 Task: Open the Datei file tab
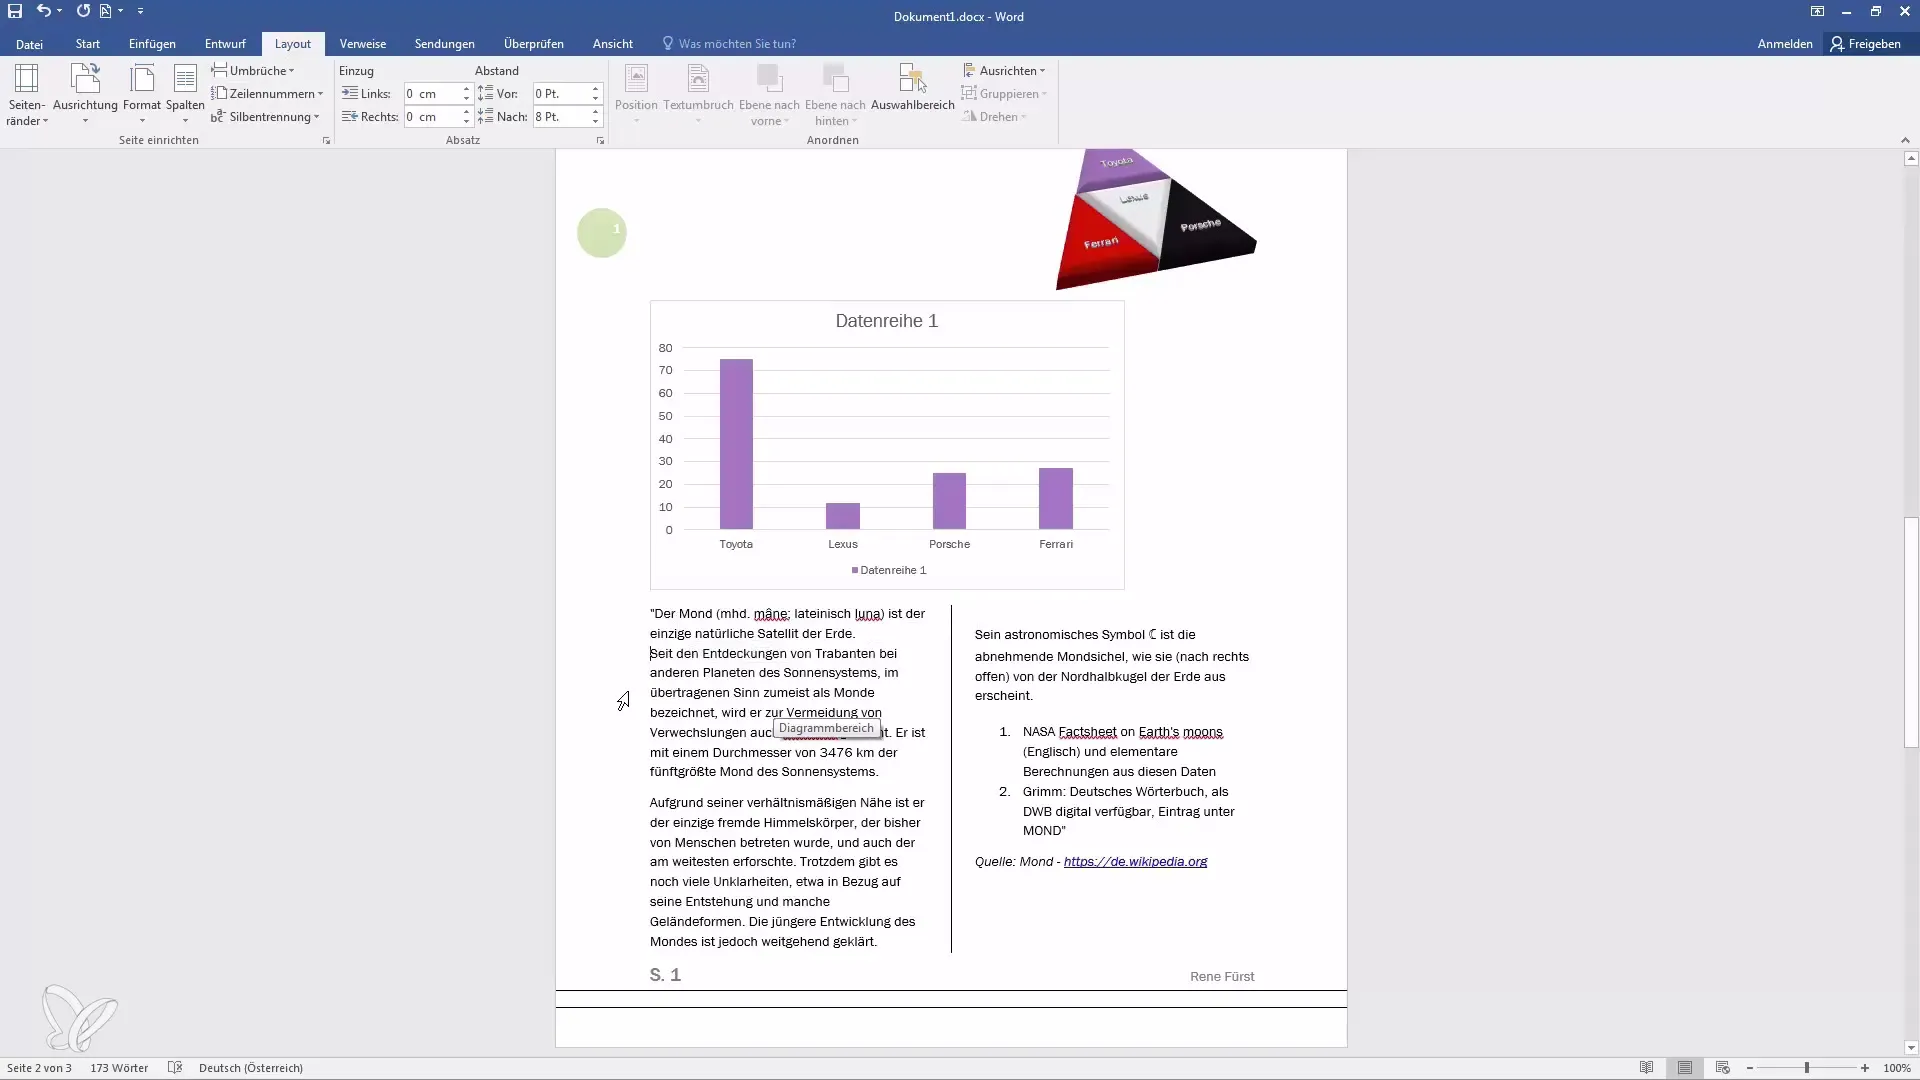pyautogui.click(x=29, y=44)
